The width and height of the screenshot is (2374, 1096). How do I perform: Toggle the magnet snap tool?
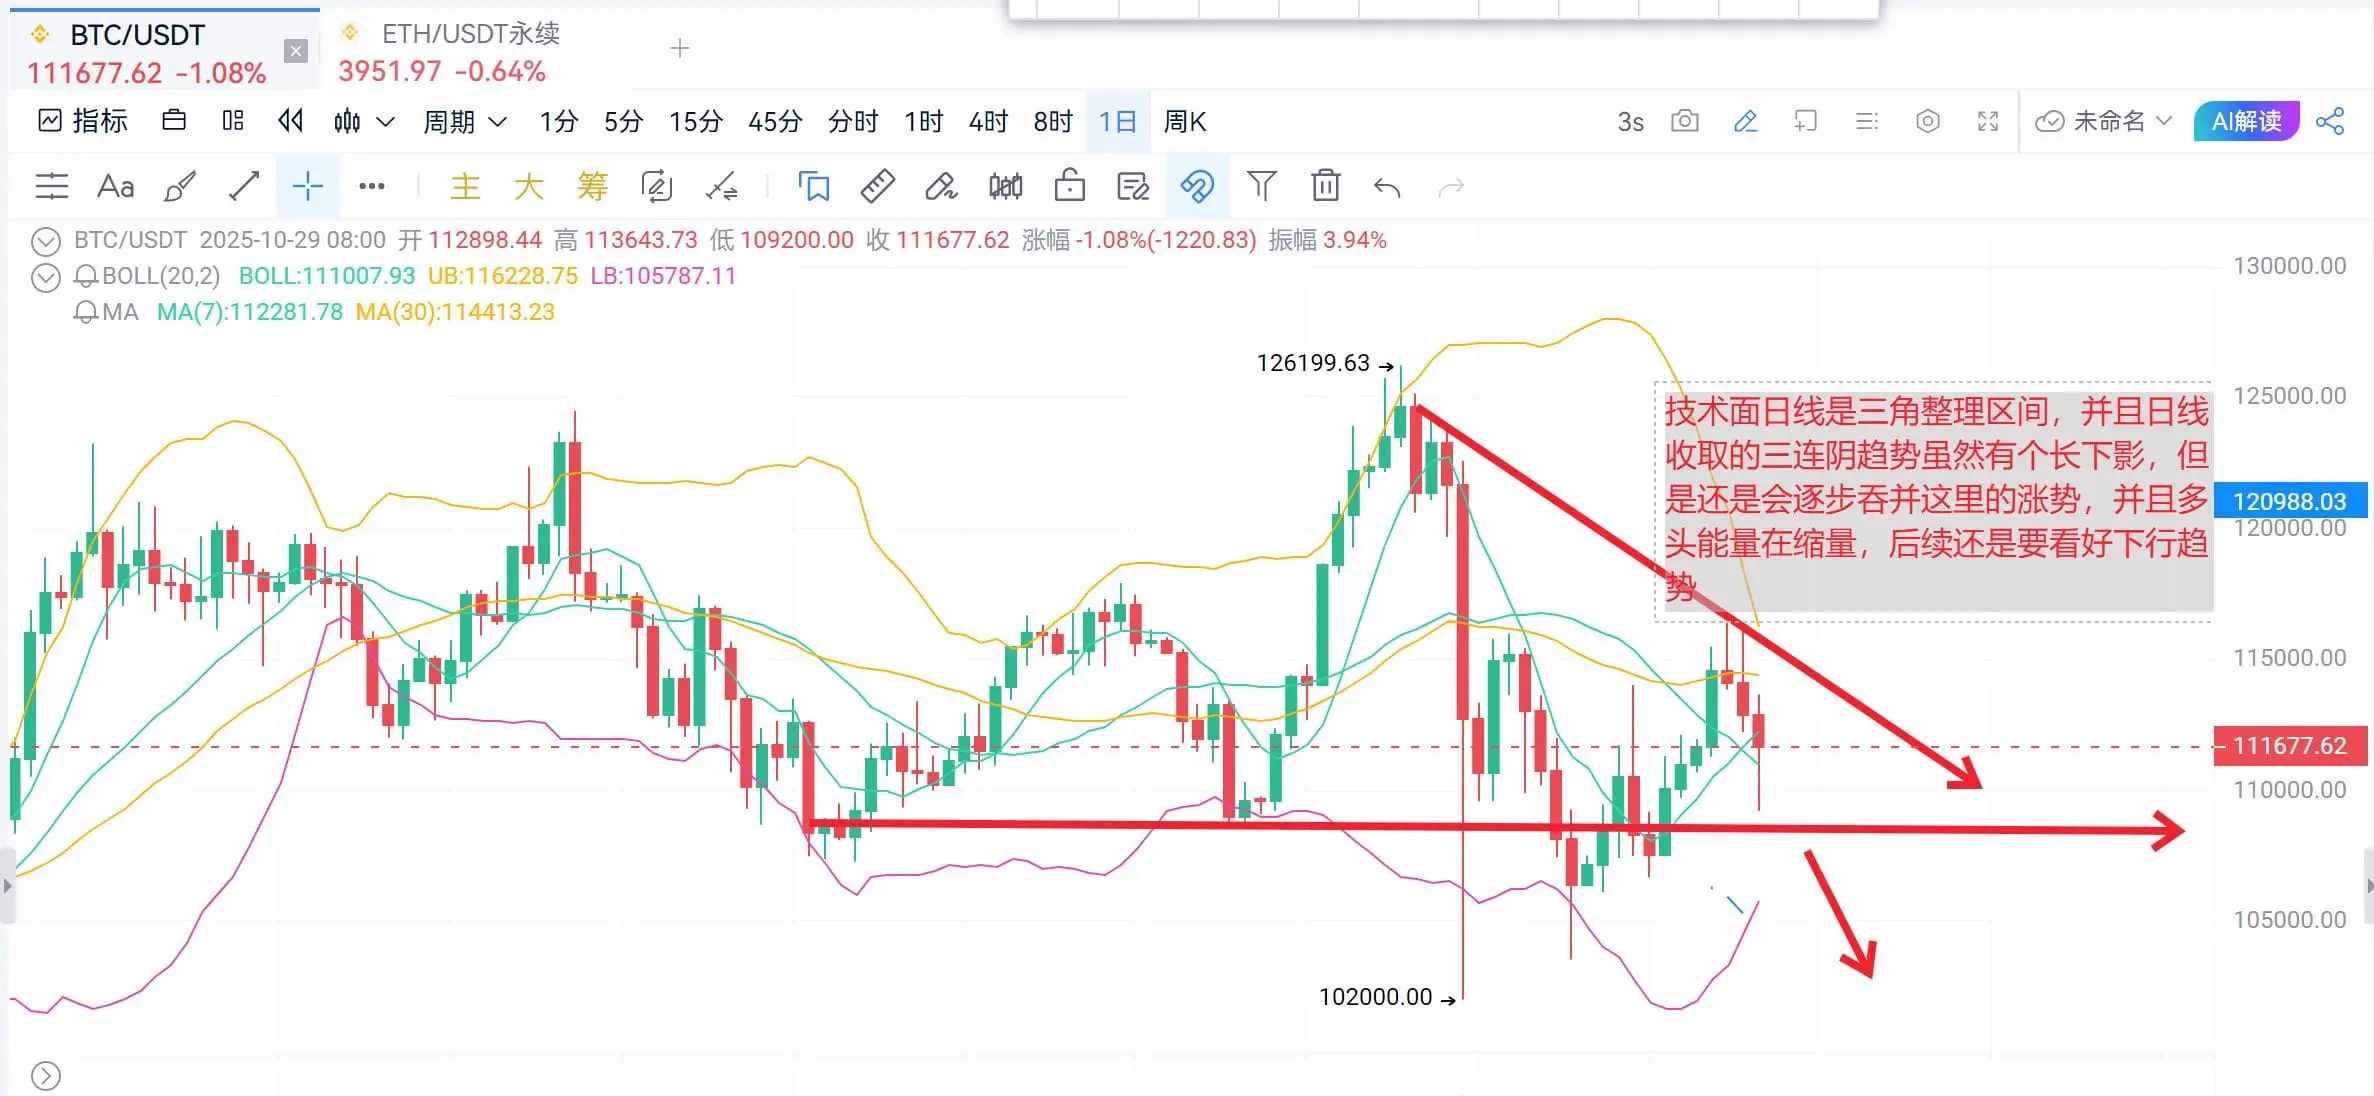point(1196,186)
